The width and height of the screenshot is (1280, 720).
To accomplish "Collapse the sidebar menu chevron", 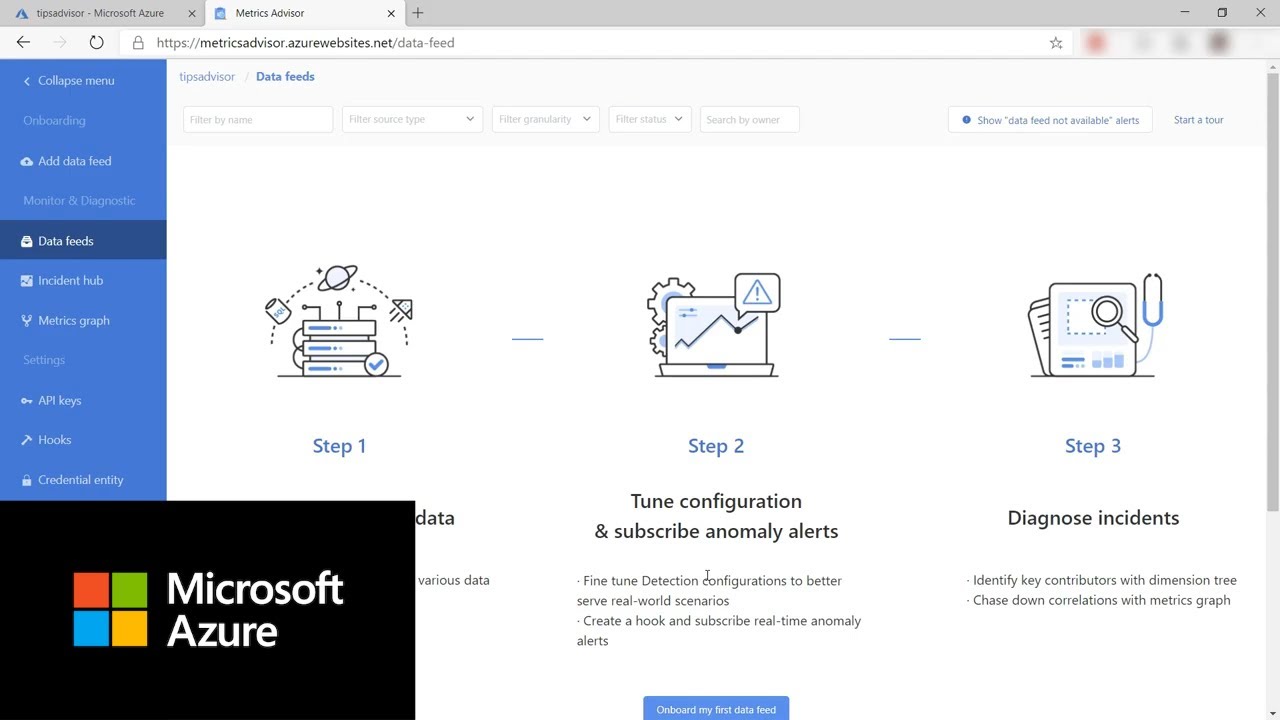I will (27, 81).
